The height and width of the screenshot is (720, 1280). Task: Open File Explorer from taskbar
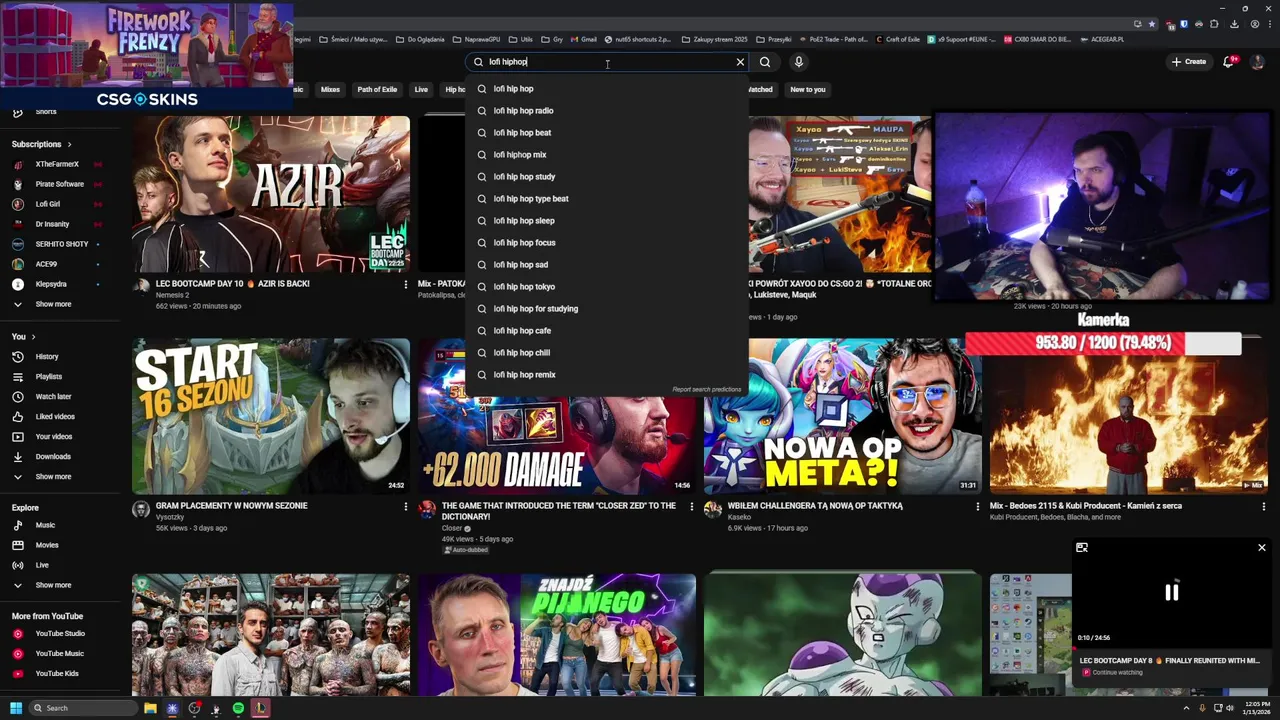[150, 708]
